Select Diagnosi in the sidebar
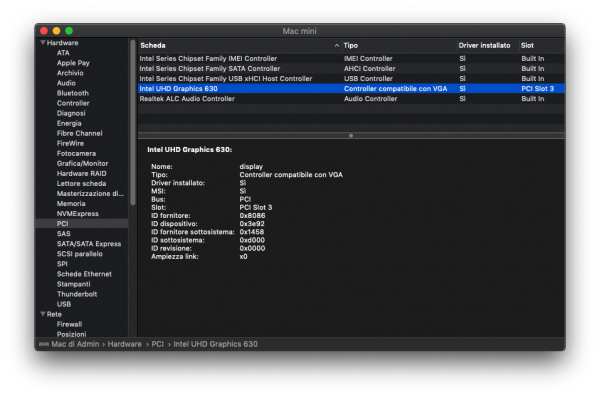 [x=71, y=113]
